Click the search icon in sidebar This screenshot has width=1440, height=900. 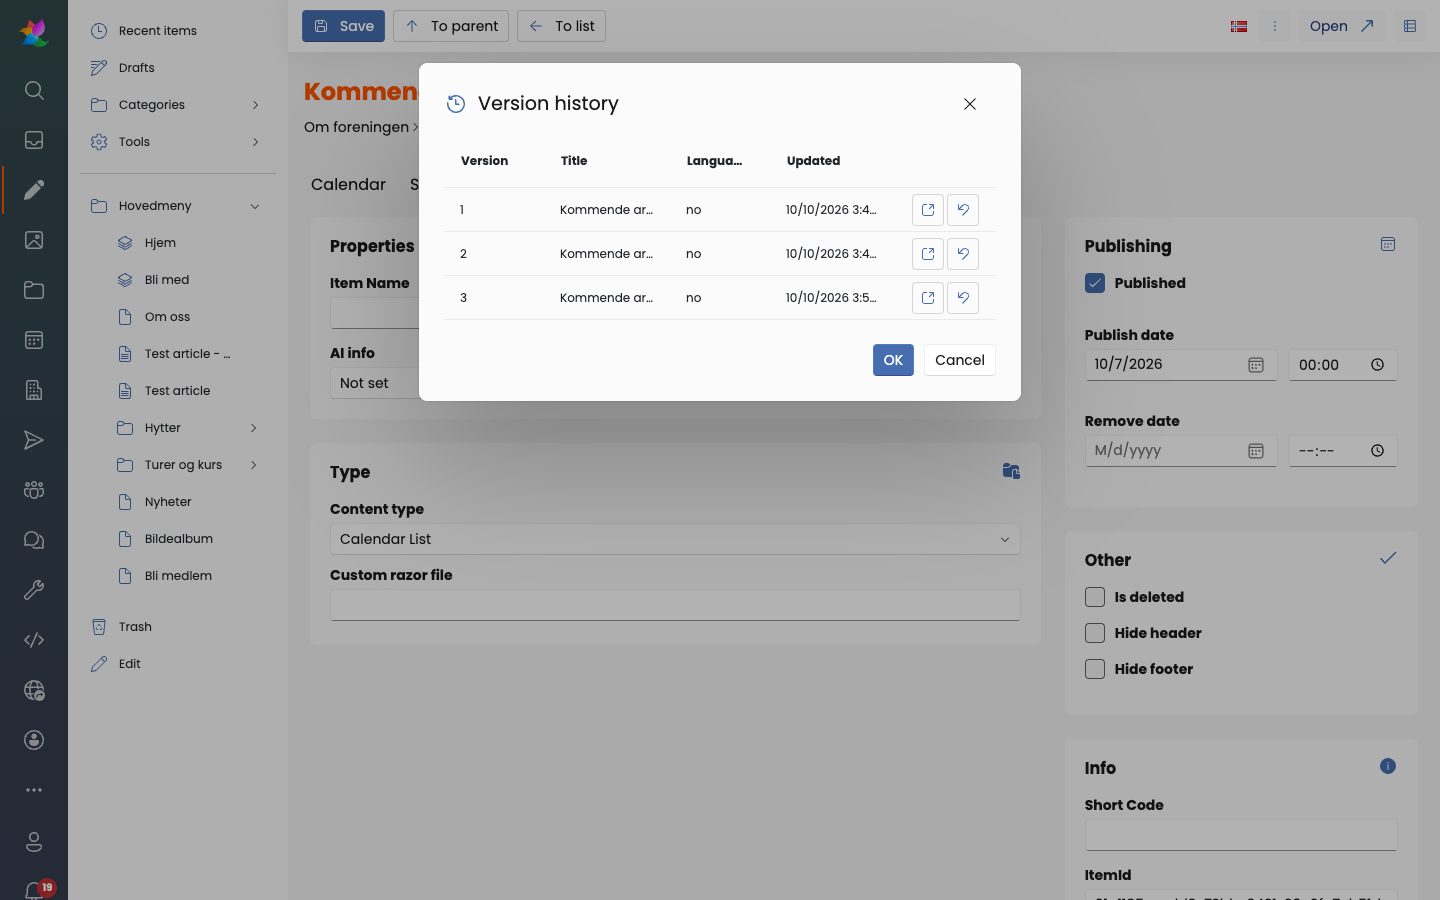(34, 90)
